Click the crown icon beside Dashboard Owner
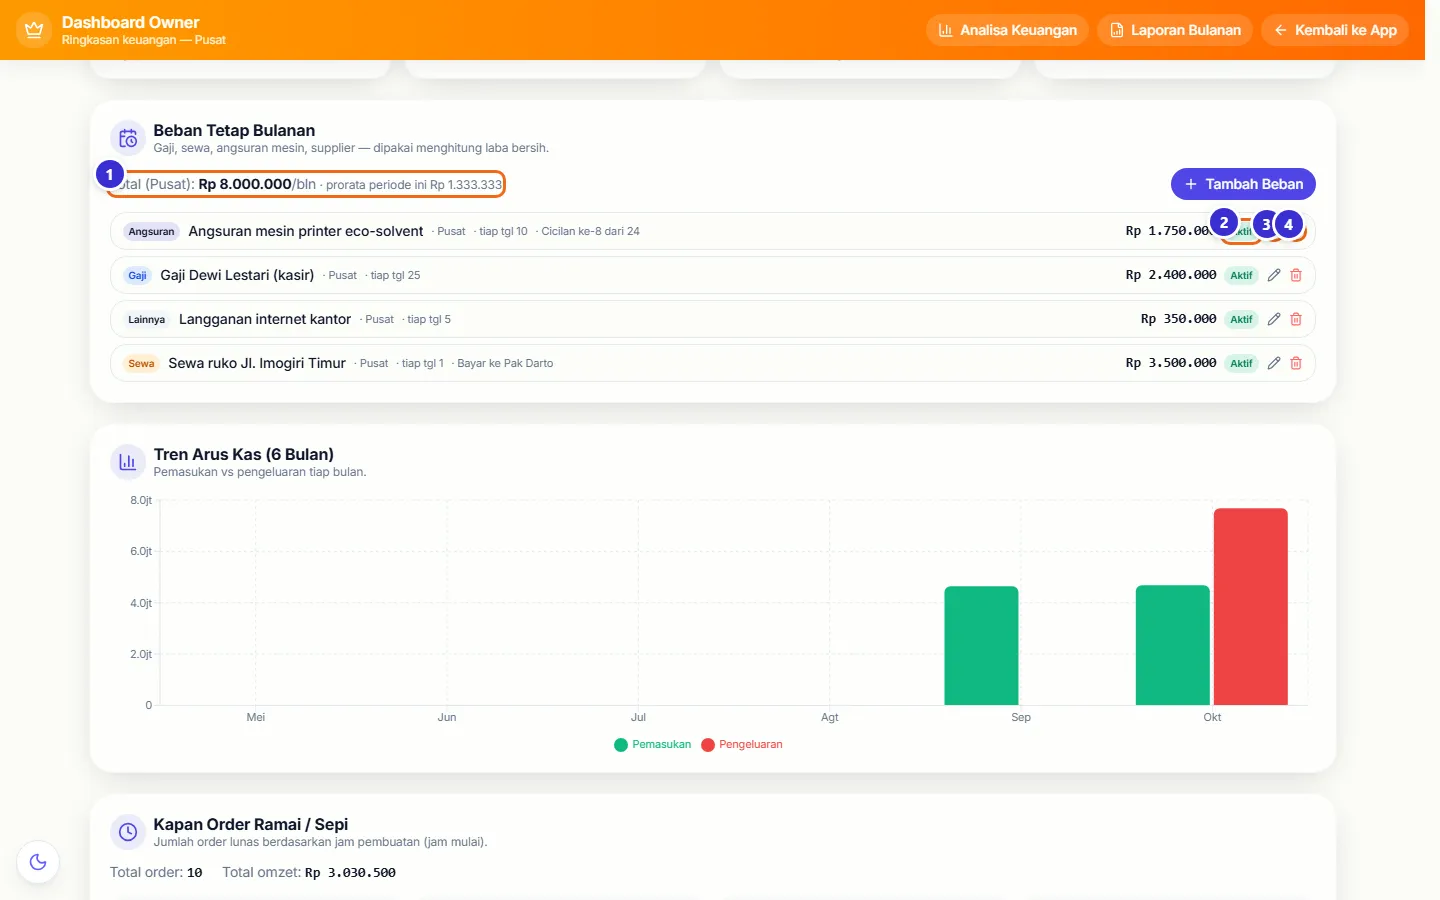This screenshot has width=1440, height=900. [34, 30]
